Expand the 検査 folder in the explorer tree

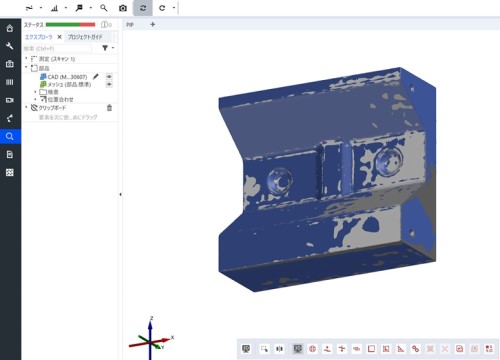(x=35, y=92)
